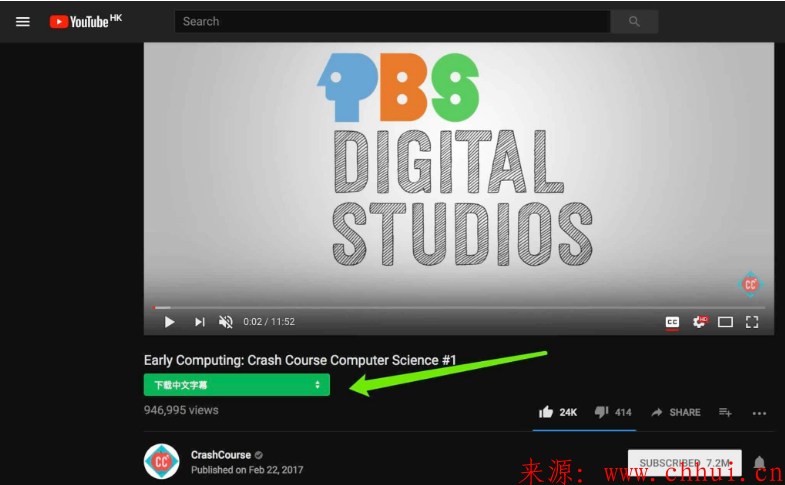Open CrashCourse channel avatar
The image size is (785, 485).
(x=162, y=461)
